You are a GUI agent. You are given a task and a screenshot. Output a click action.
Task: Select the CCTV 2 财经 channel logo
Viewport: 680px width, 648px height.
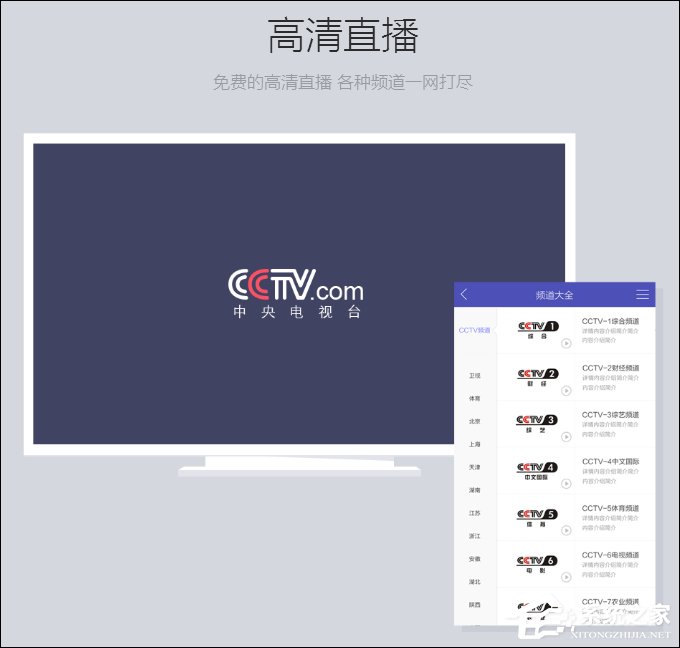[x=538, y=377]
